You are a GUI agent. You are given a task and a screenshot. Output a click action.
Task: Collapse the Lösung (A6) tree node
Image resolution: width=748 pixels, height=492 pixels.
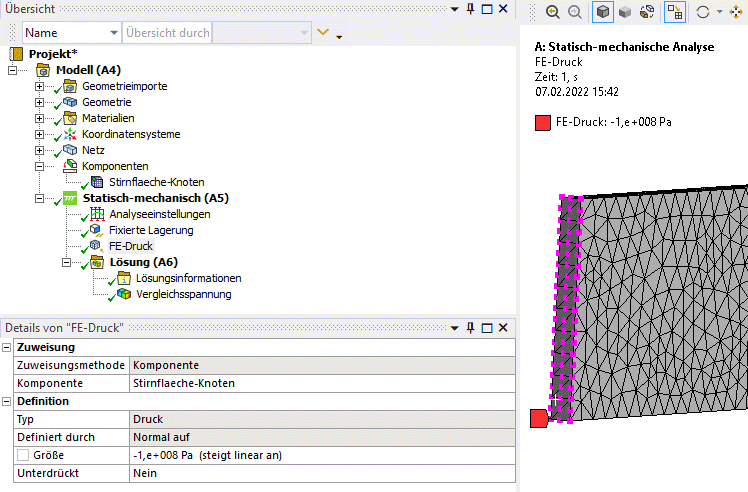(x=67, y=262)
